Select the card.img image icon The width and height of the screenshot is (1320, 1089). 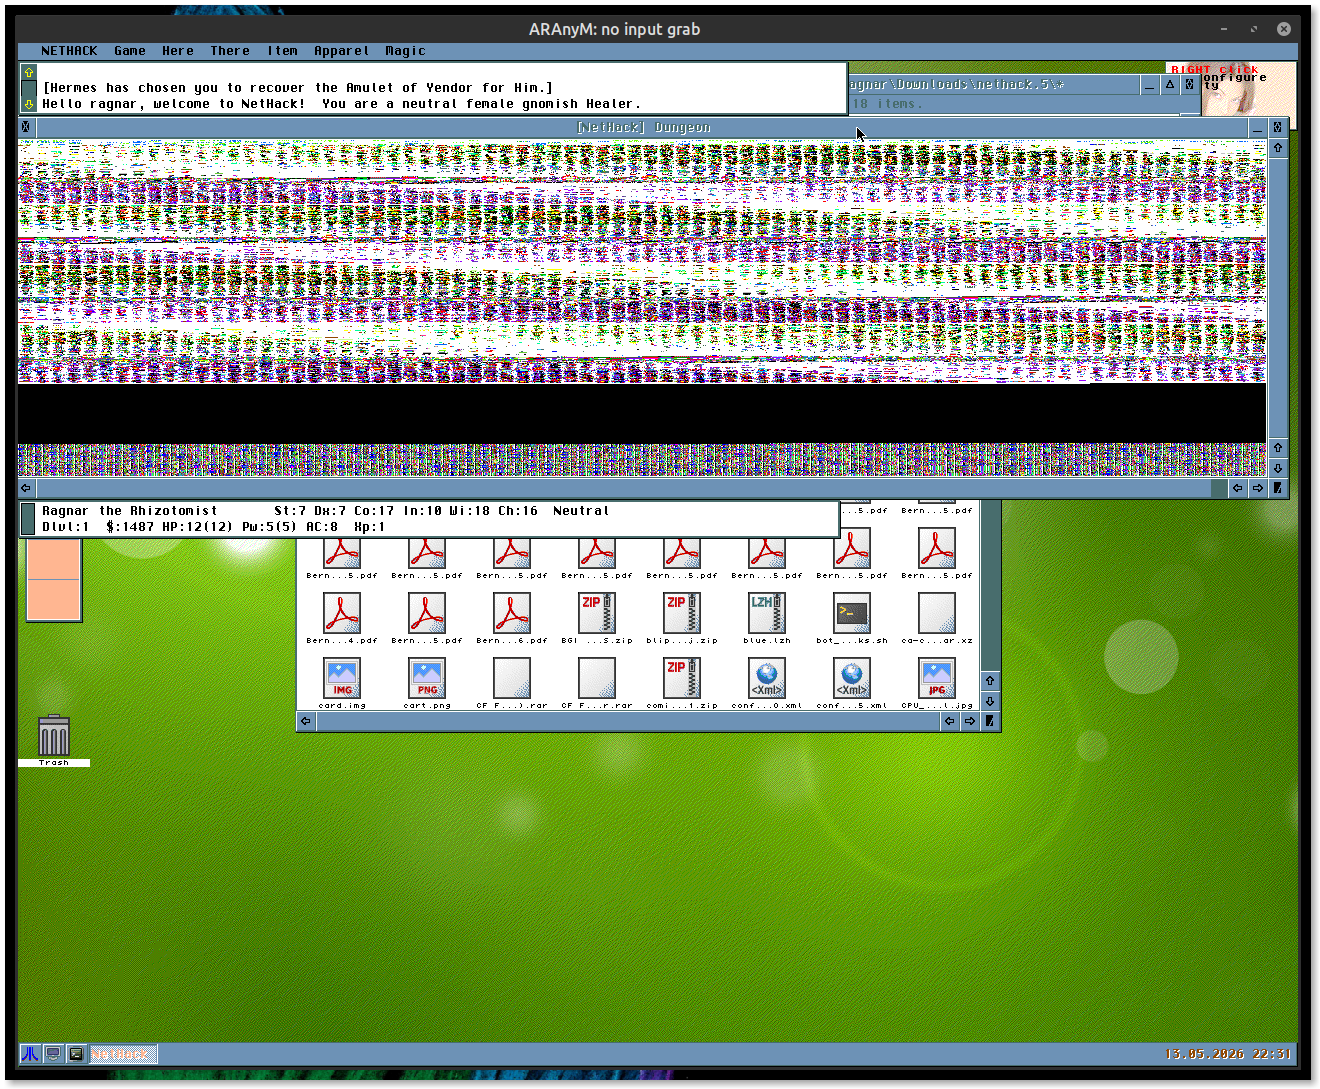(x=342, y=678)
